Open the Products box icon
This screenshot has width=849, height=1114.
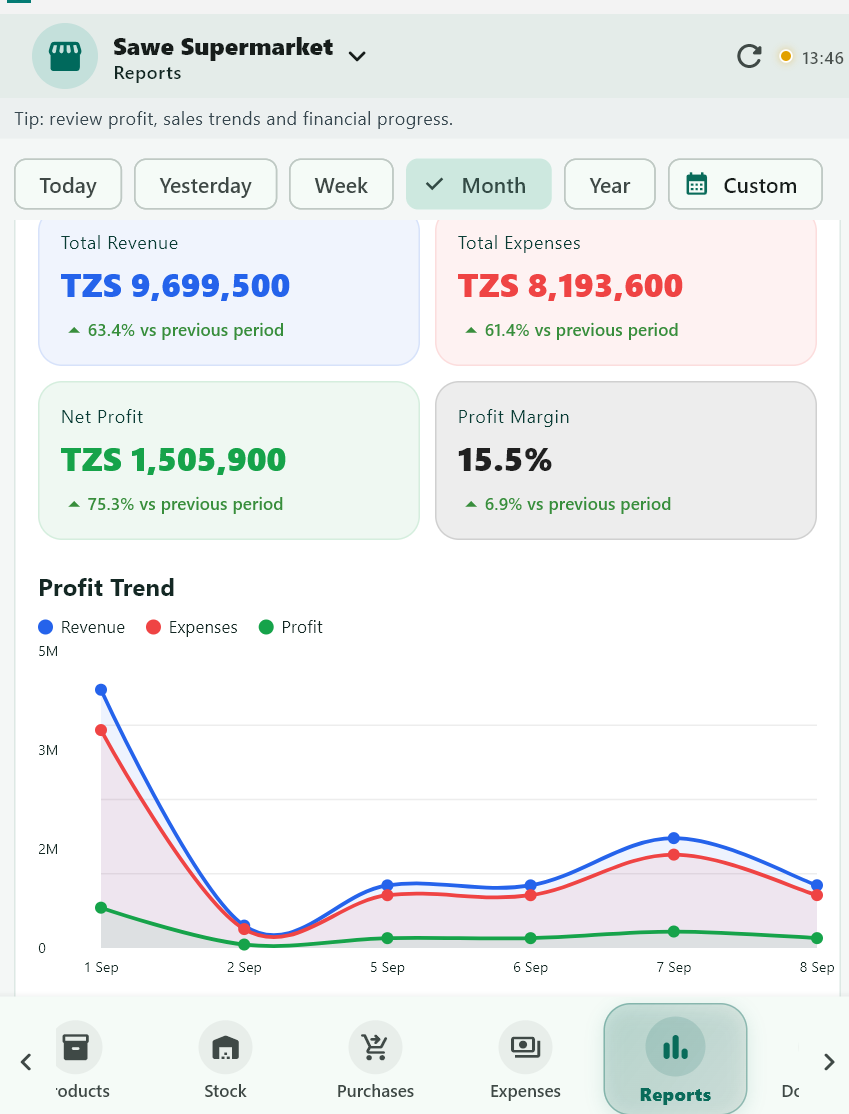coord(76,1047)
